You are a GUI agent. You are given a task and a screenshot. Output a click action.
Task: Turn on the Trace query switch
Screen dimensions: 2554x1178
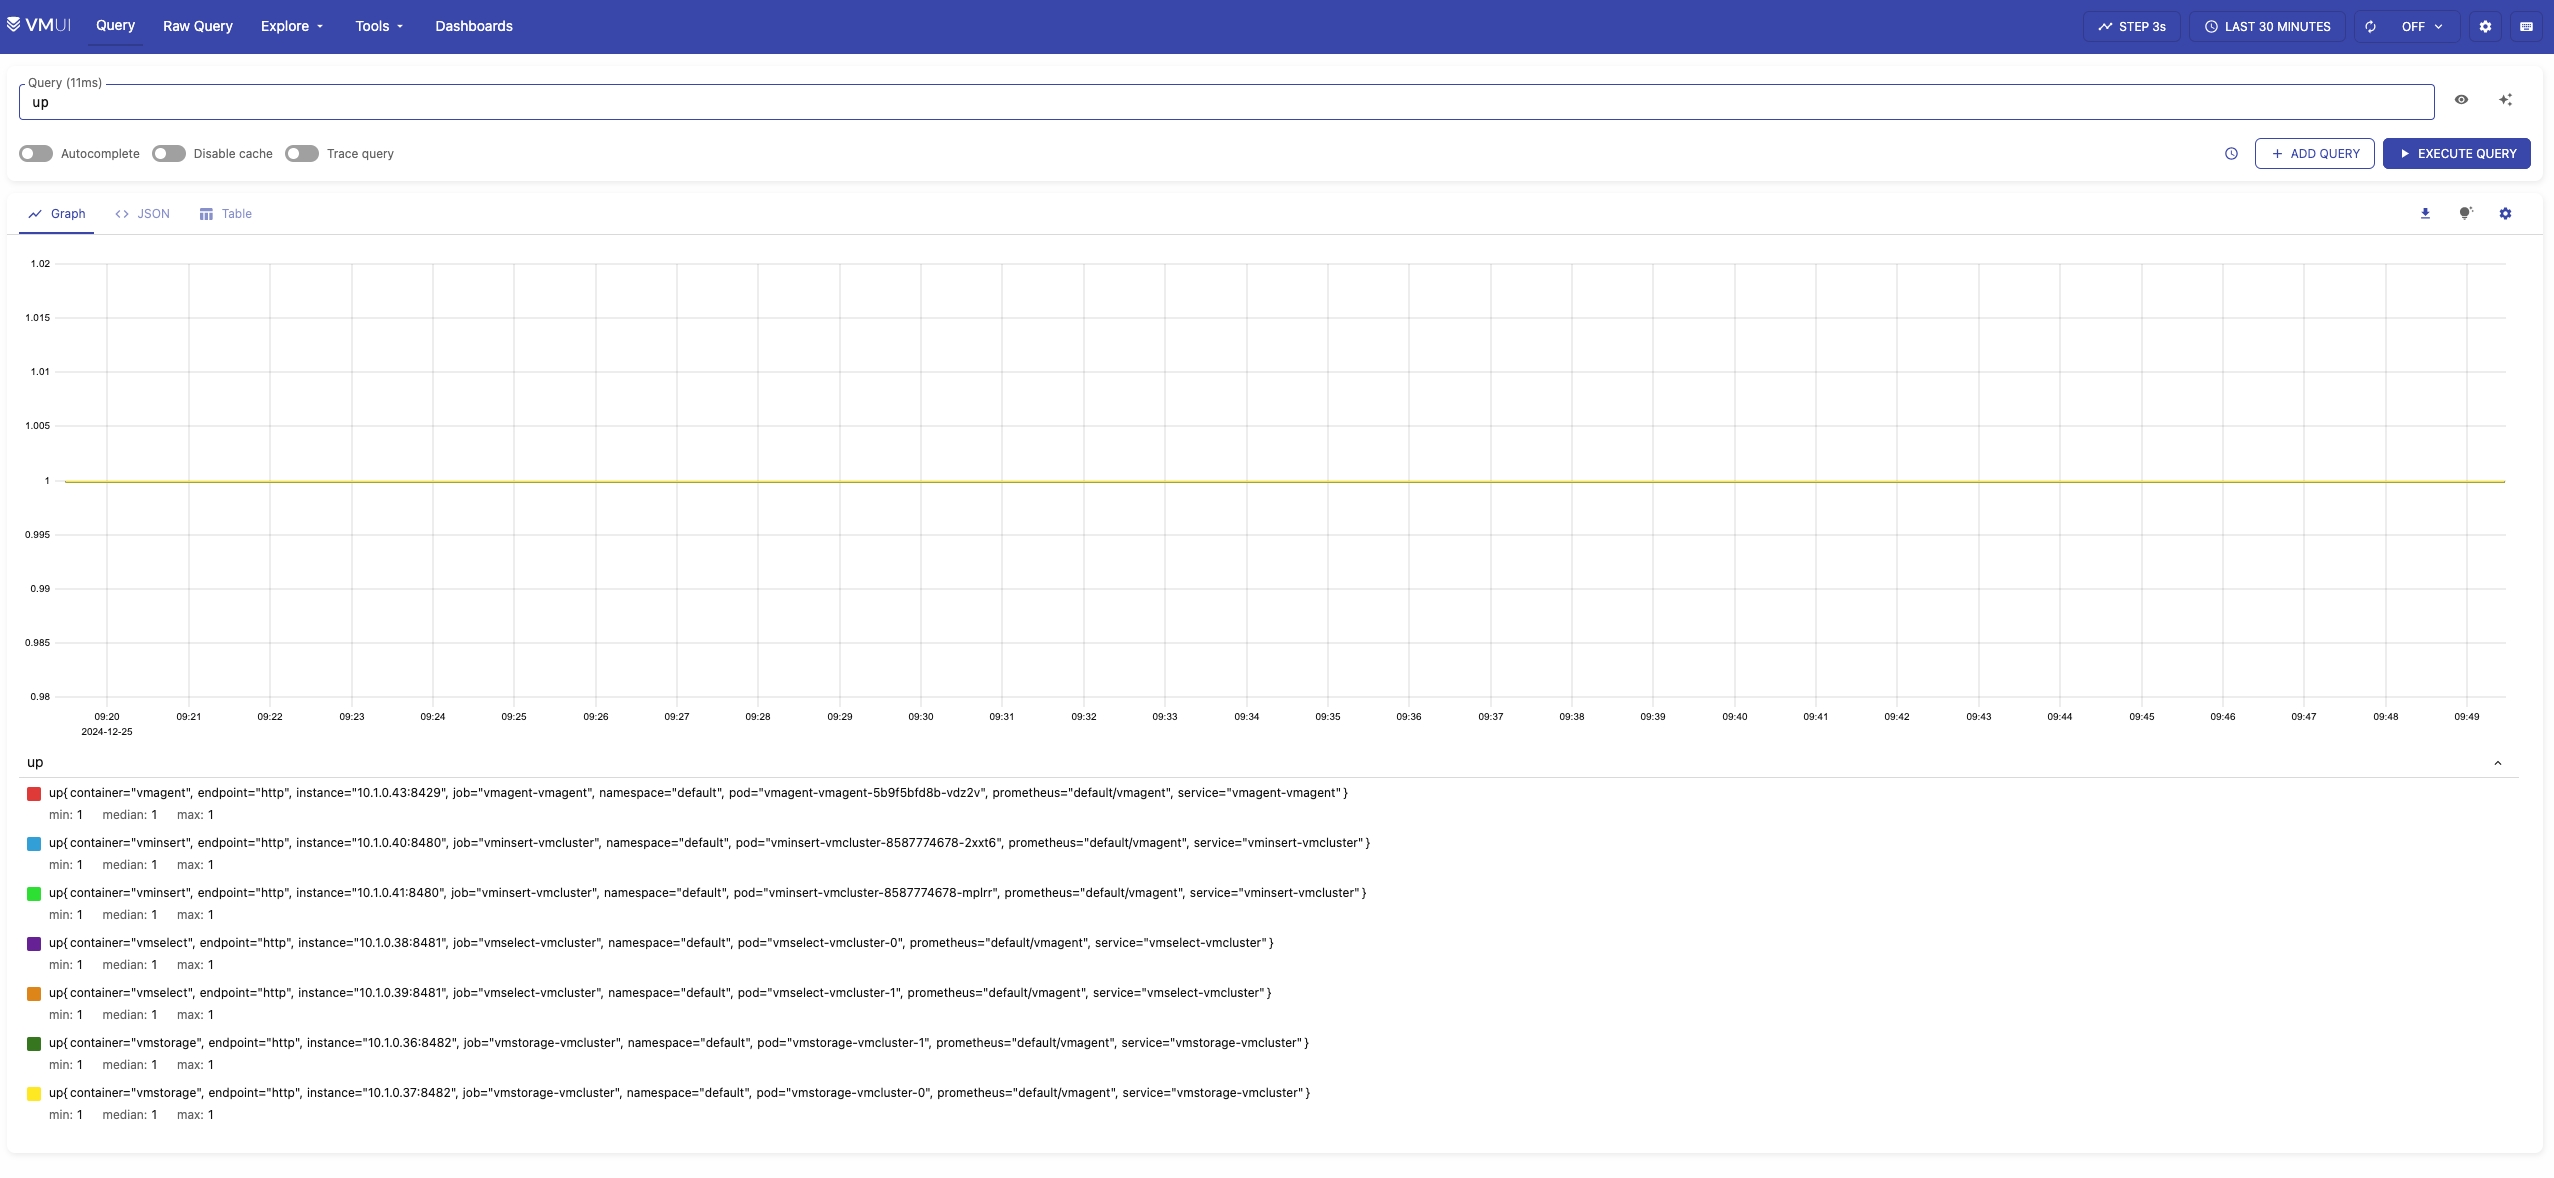click(x=302, y=154)
